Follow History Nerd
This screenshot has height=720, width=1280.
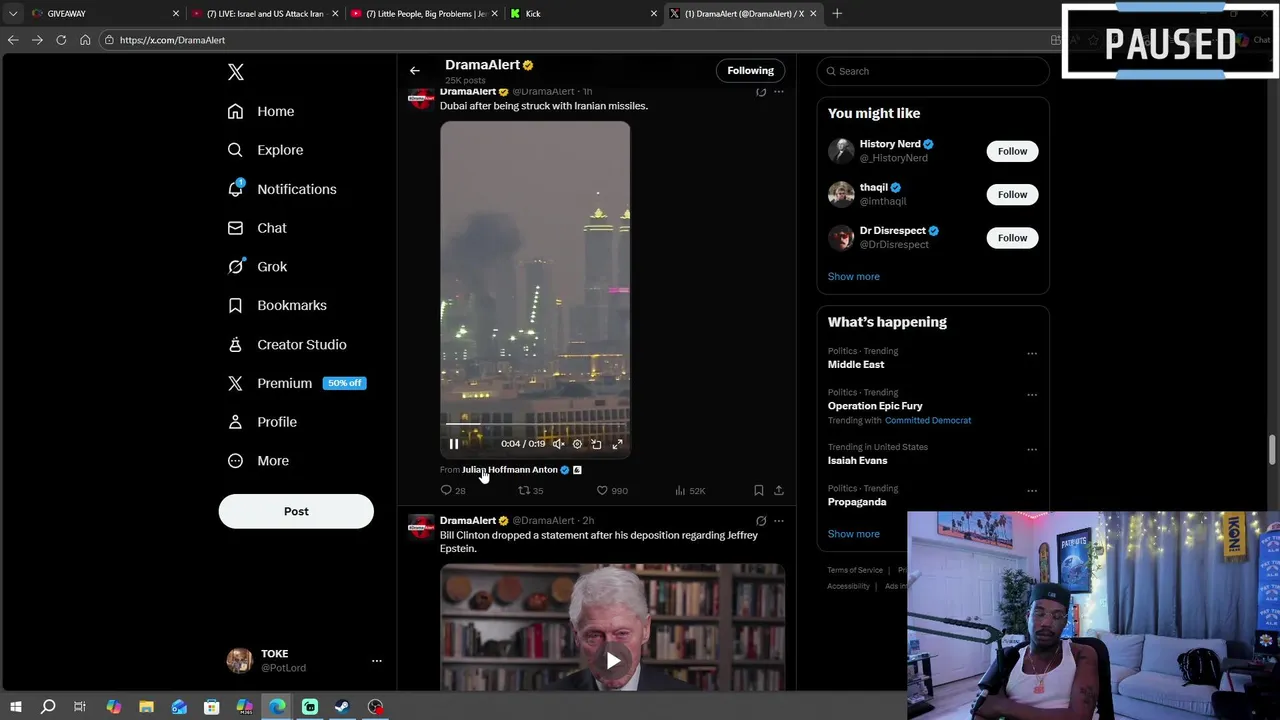pos(1012,151)
